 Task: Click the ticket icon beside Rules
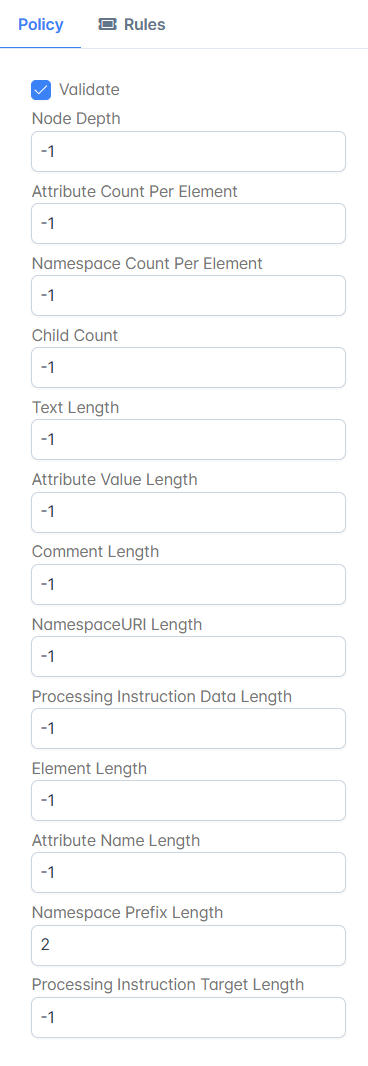tap(107, 25)
